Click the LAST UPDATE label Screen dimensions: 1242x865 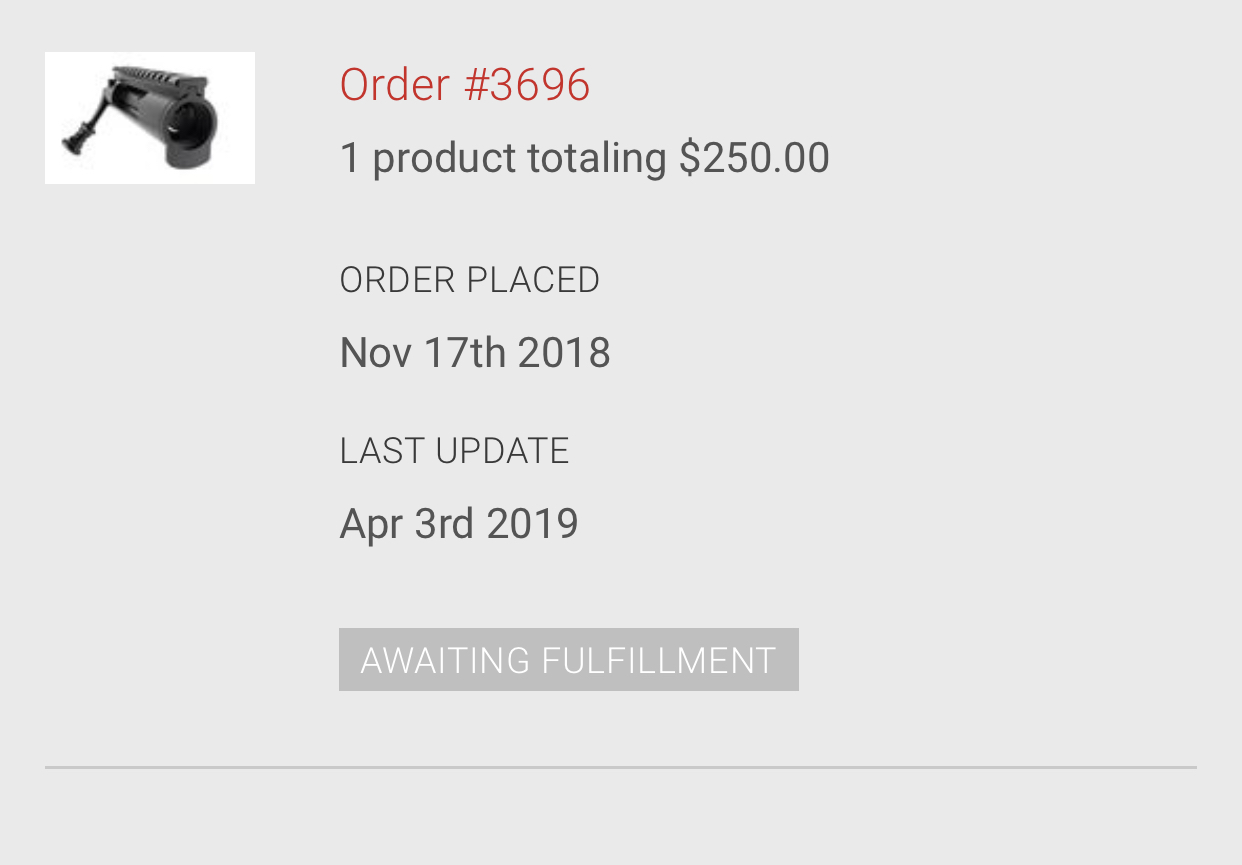click(x=454, y=451)
